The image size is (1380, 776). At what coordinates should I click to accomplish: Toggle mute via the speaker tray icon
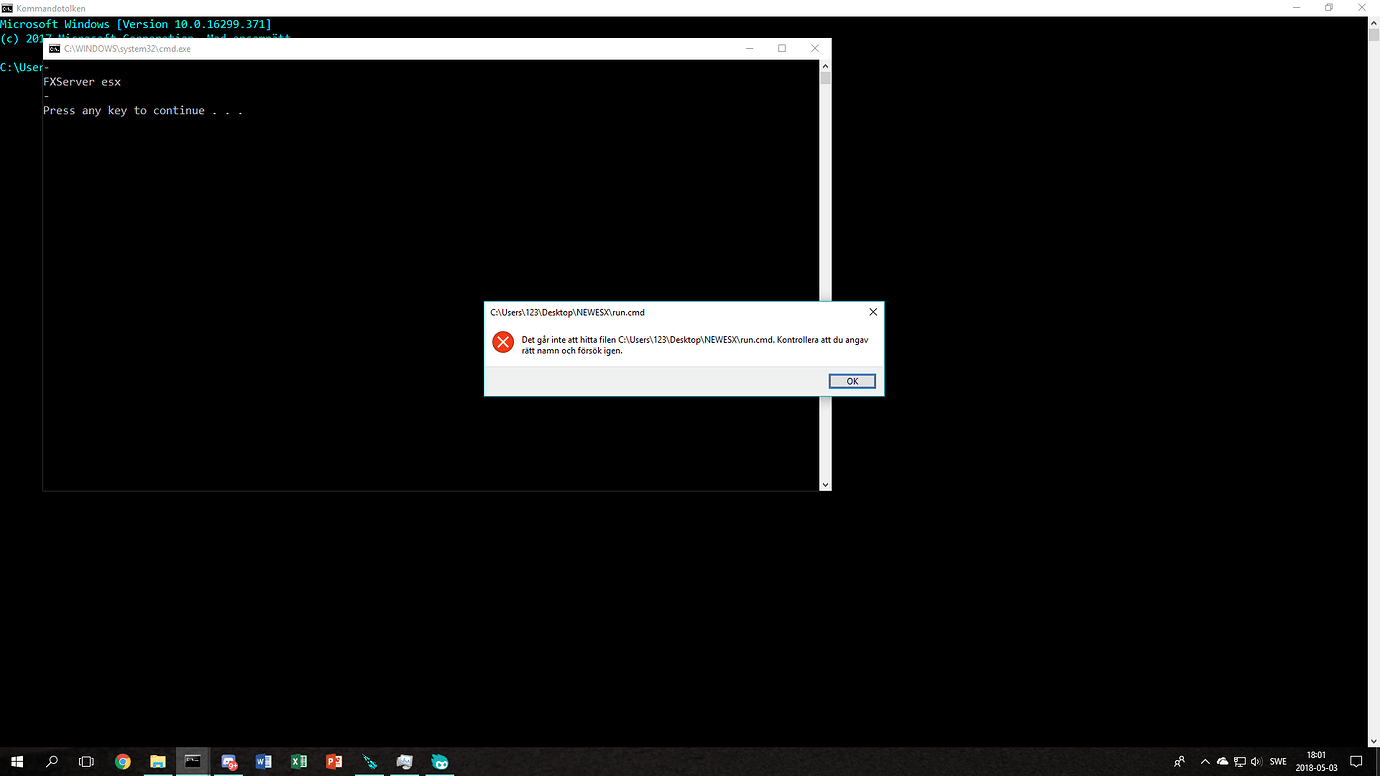coord(1256,761)
